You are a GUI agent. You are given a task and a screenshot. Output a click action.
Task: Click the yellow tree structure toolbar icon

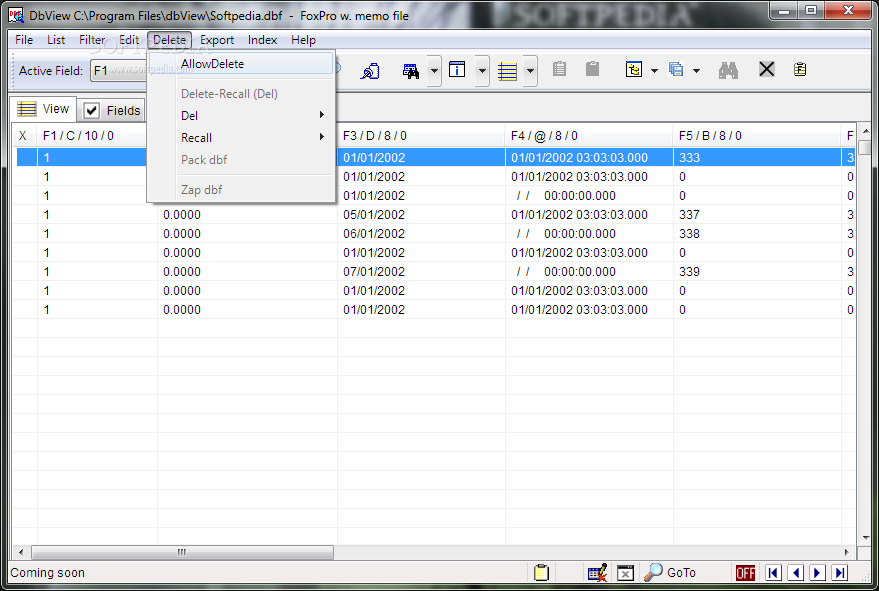click(634, 70)
